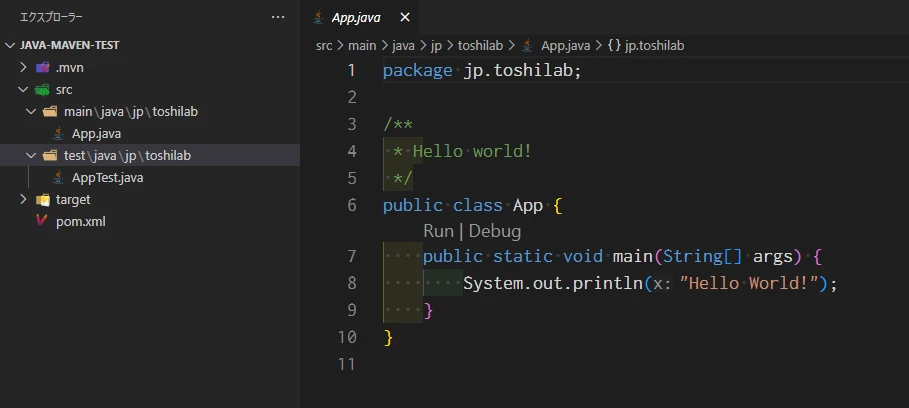Click class name 'App' on line 6
909x408 pixels.
point(528,205)
